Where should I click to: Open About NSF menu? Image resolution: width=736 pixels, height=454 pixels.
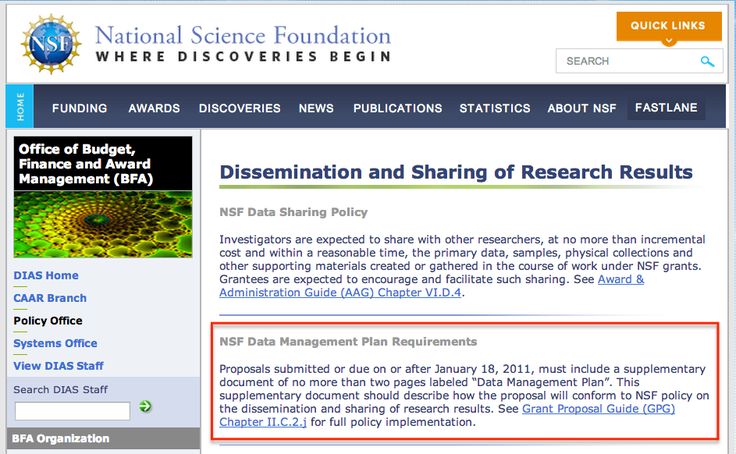coord(582,108)
